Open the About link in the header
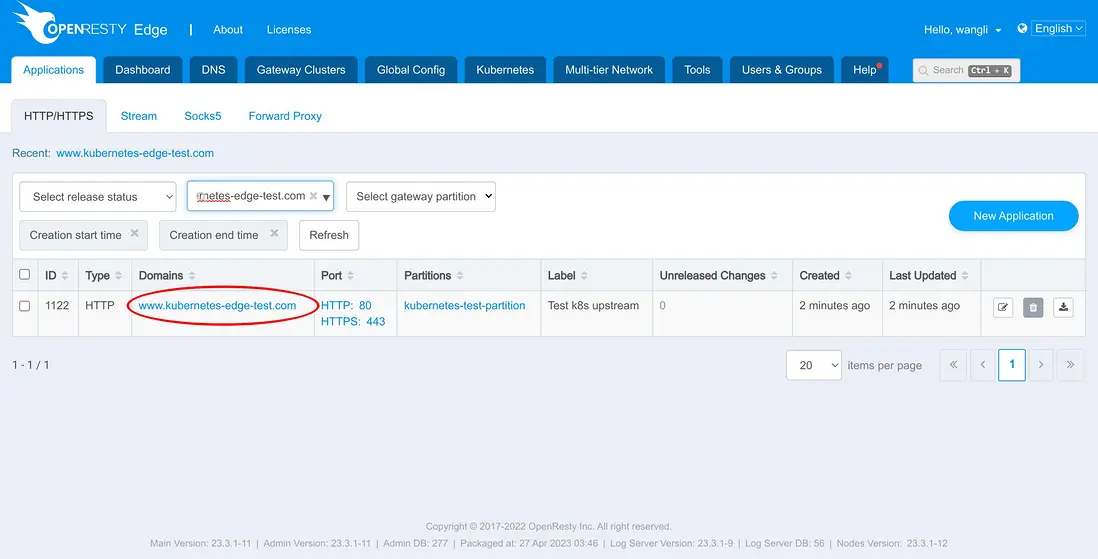Screen dimensions: 1098x559 coord(228,29)
